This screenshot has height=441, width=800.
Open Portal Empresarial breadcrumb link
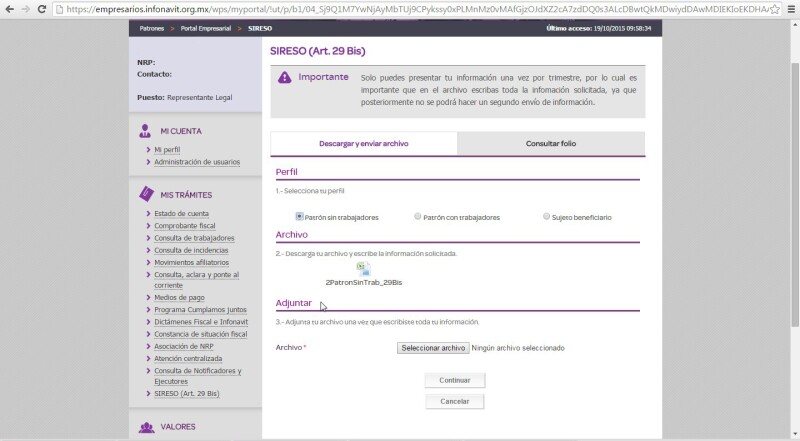pos(206,29)
